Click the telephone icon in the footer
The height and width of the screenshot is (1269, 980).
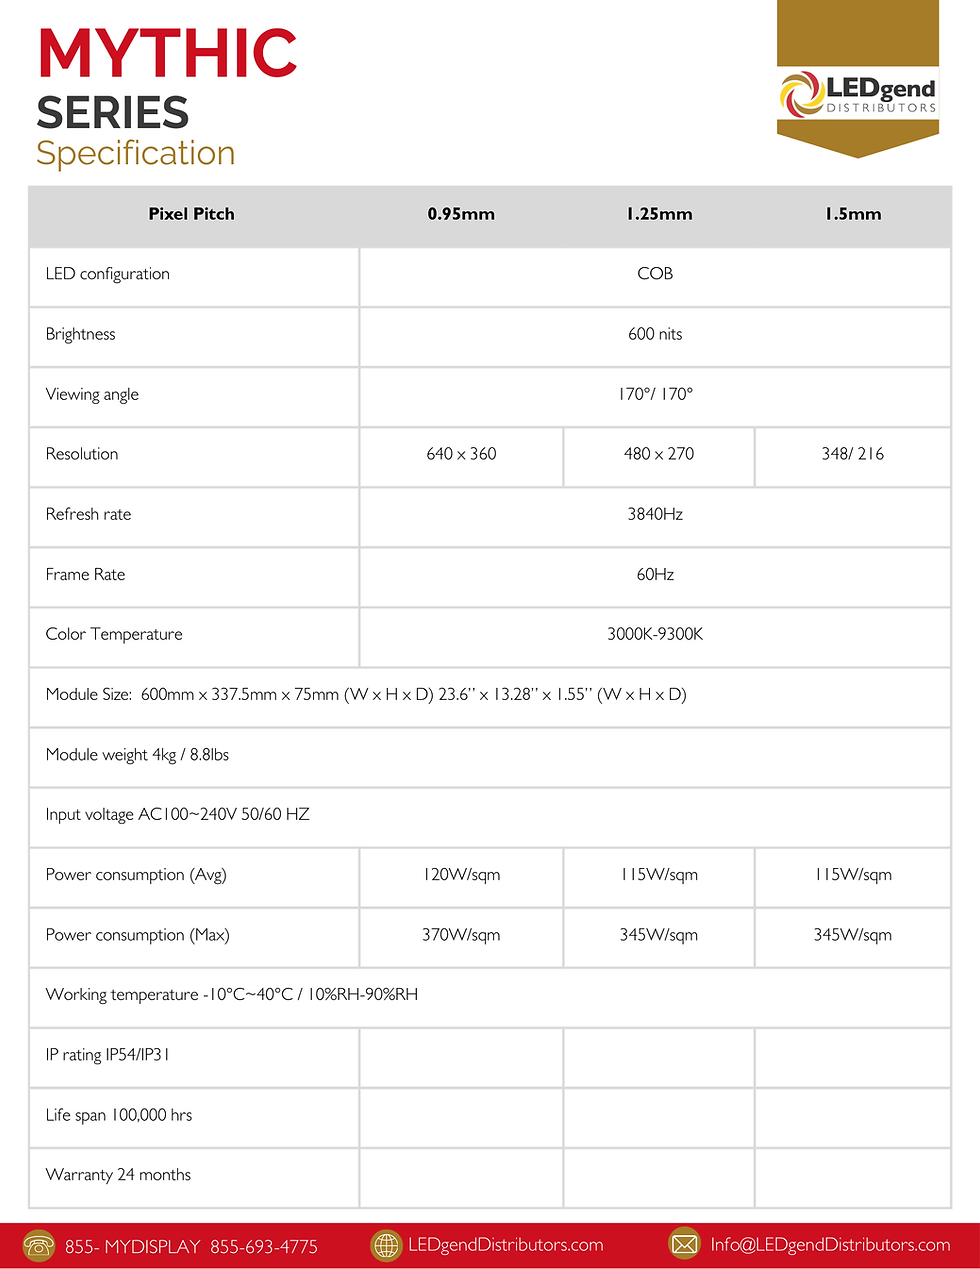point(40,1245)
